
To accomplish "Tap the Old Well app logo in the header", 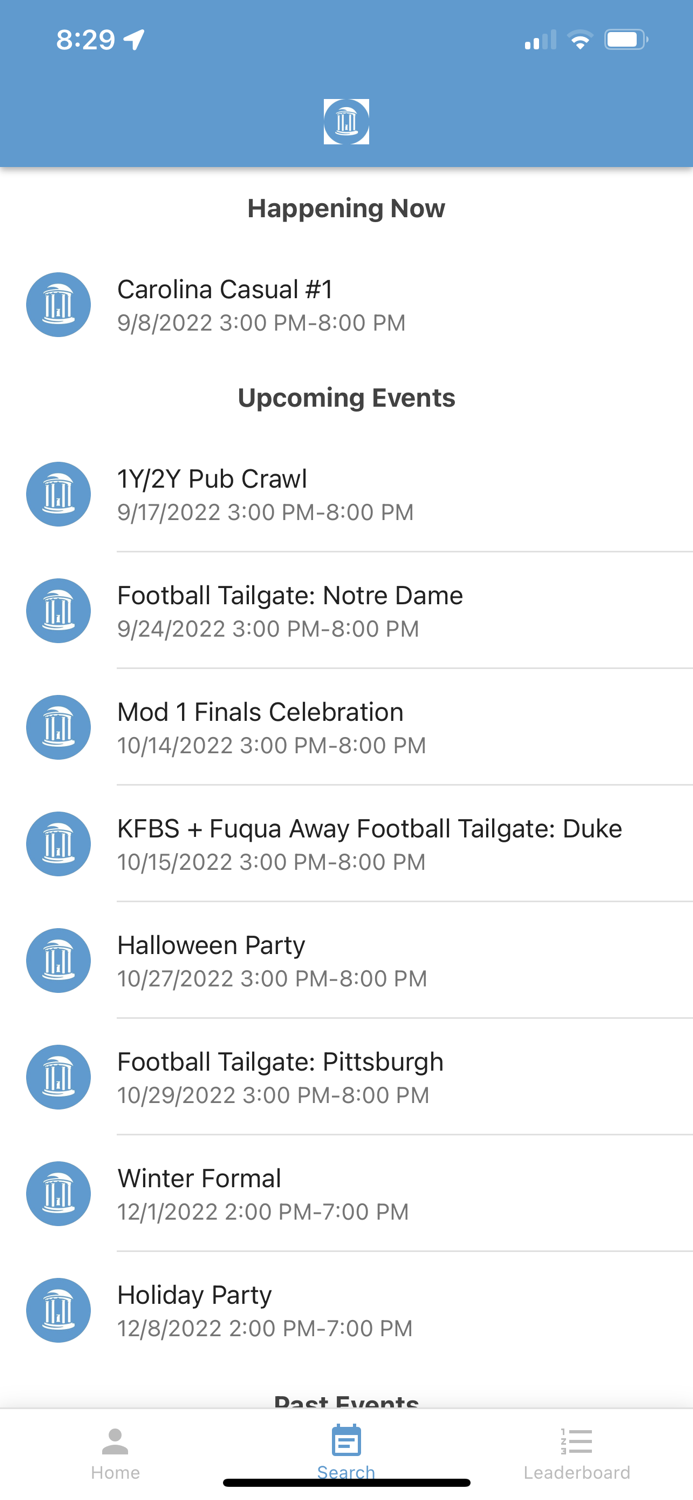I will click(346, 121).
